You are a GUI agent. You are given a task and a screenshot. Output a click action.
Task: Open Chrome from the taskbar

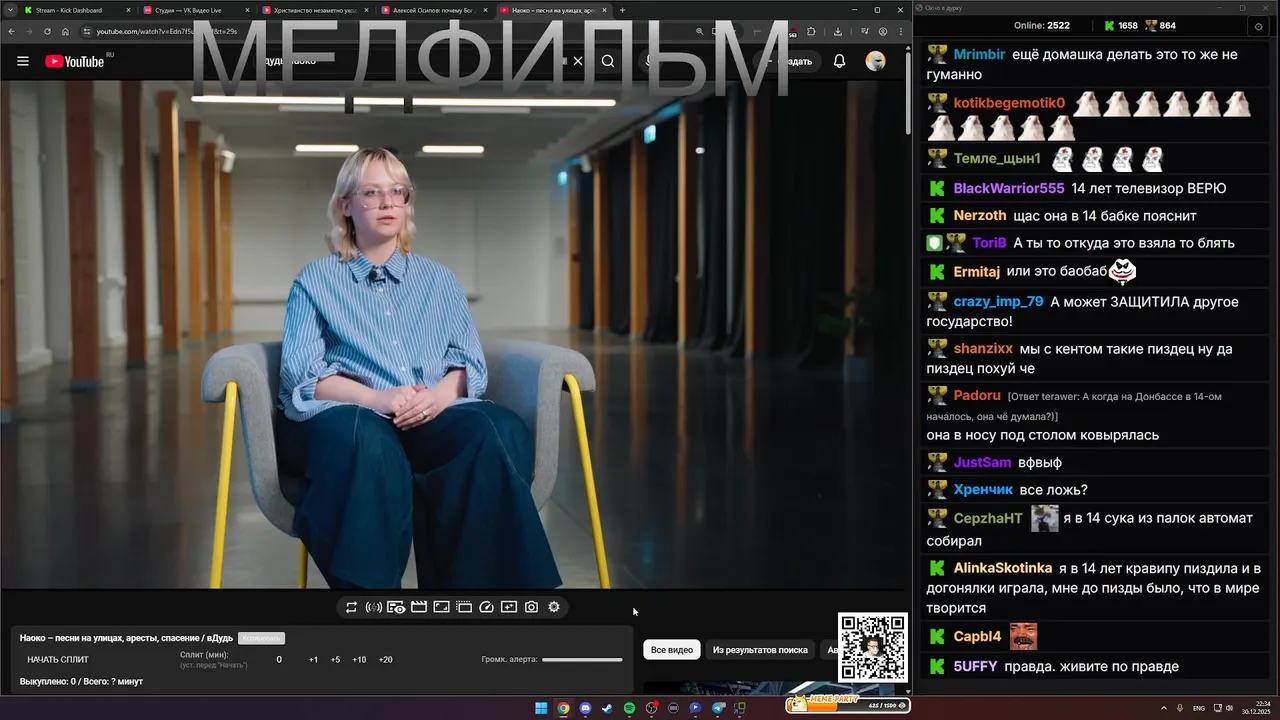point(563,708)
